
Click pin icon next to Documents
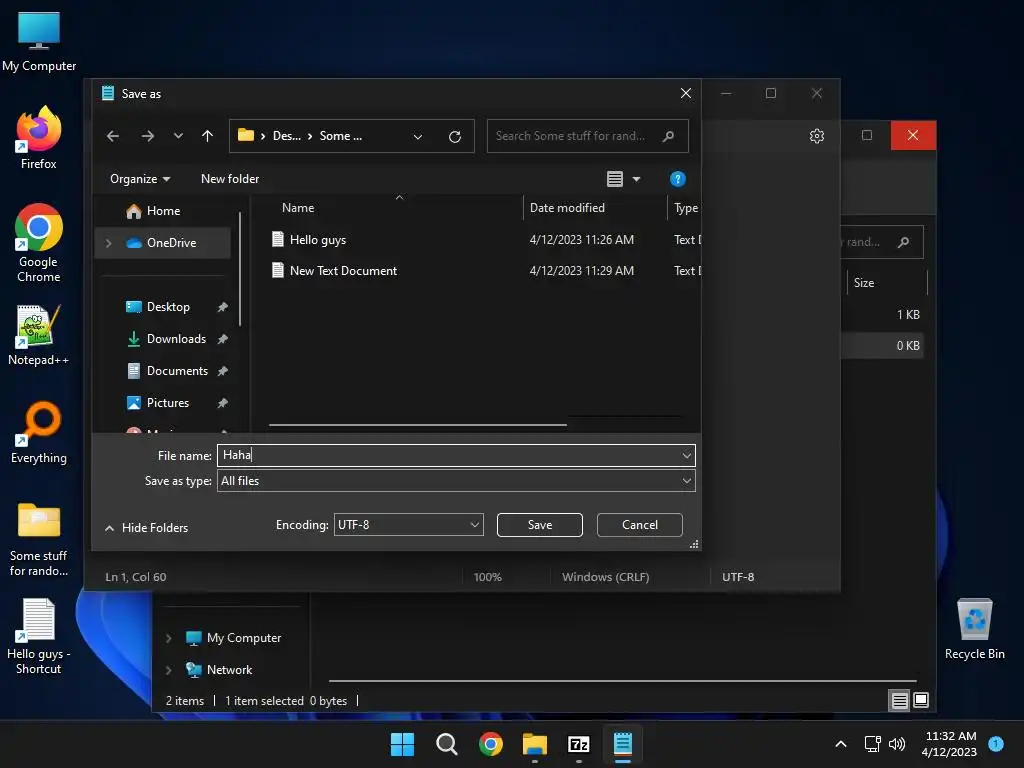[223, 371]
